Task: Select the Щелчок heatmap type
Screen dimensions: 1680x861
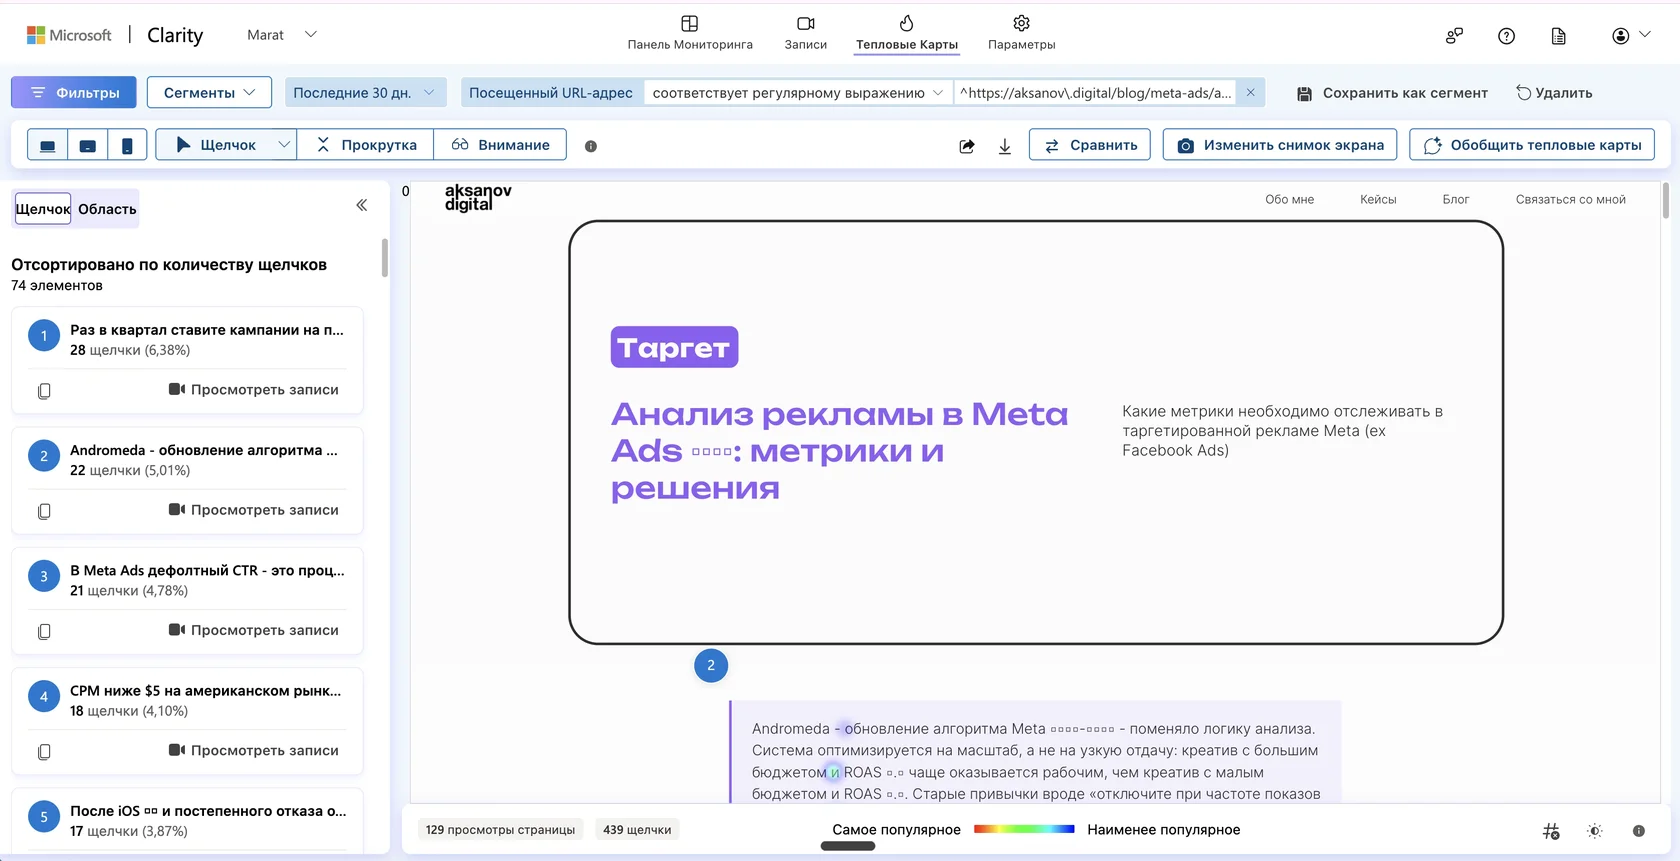Action: [215, 145]
